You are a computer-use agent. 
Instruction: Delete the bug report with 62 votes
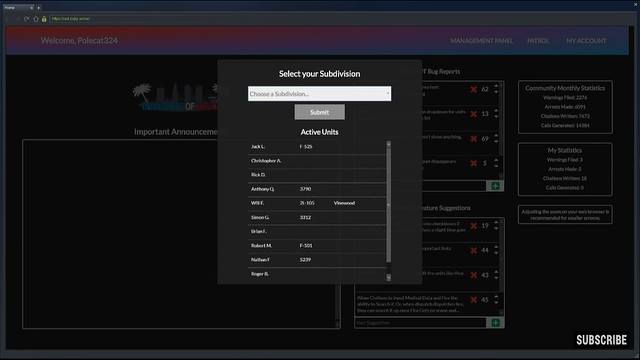(x=473, y=89)
